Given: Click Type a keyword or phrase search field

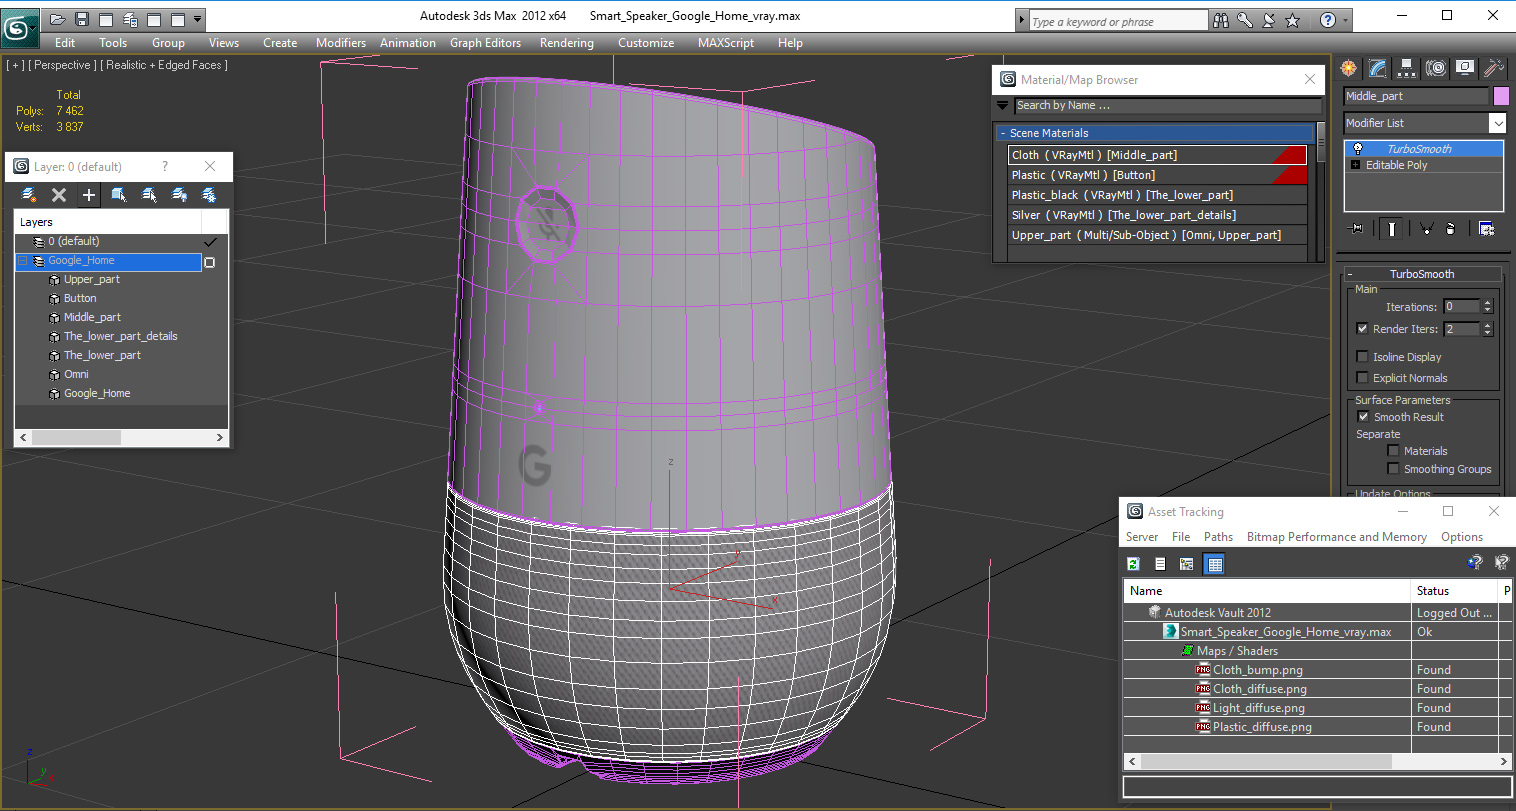Looking at the screenshot, I should 1118,21.
